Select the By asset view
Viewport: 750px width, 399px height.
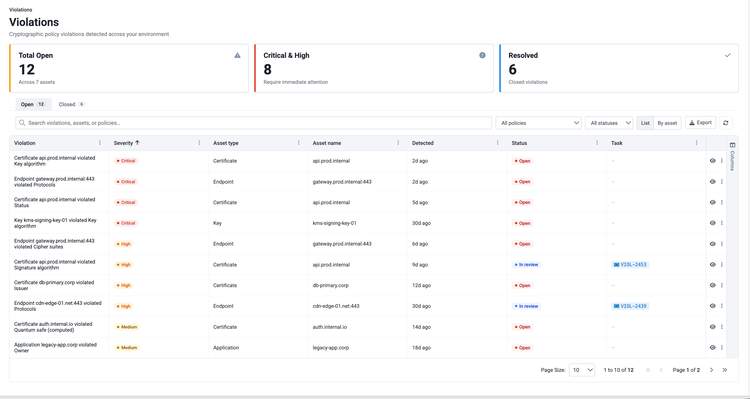(x=667, y=123)
